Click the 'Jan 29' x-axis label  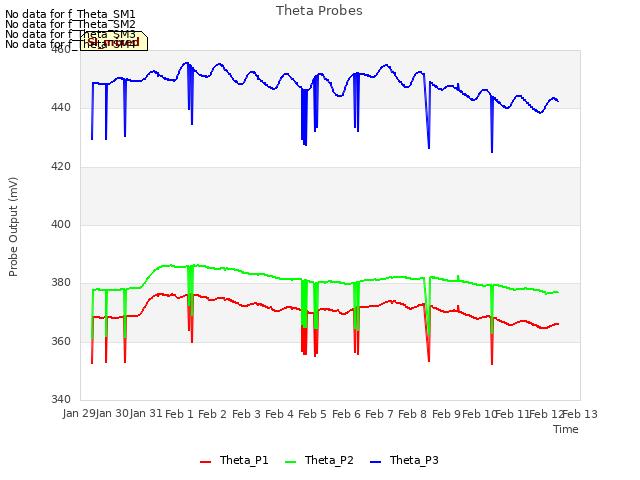[79, 414]
